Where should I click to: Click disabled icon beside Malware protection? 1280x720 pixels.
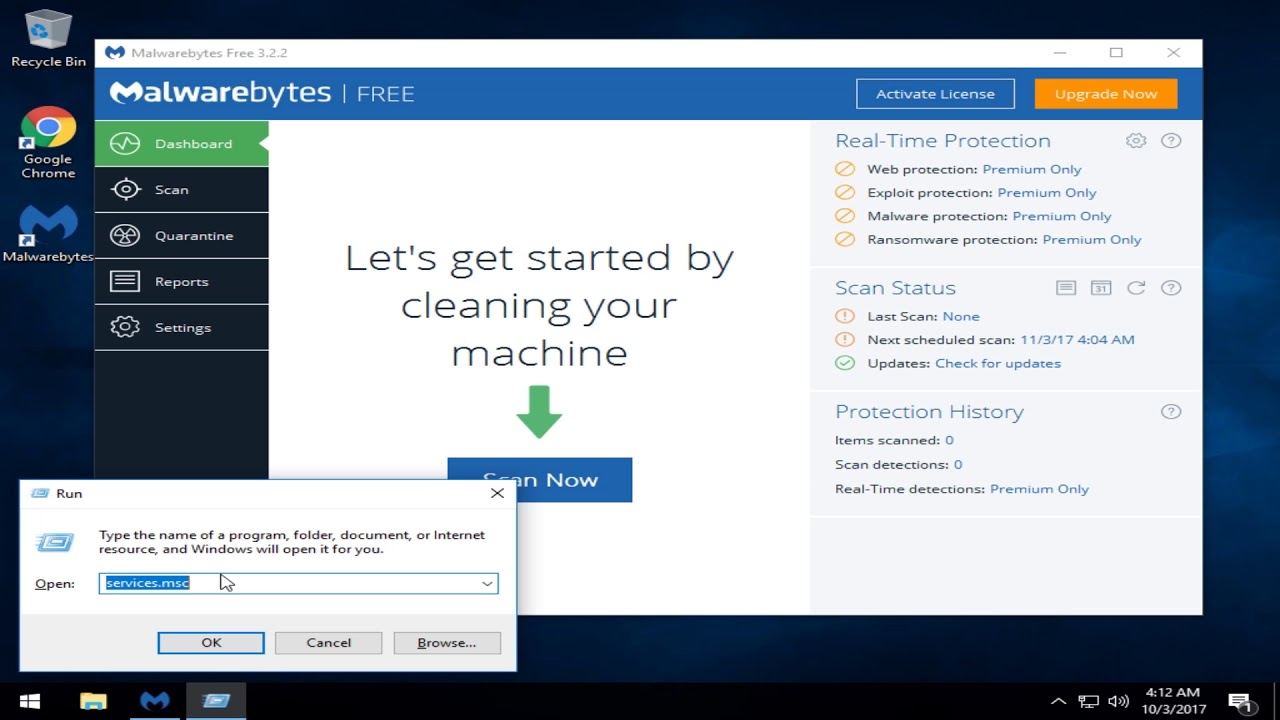[x=845, y=216]
